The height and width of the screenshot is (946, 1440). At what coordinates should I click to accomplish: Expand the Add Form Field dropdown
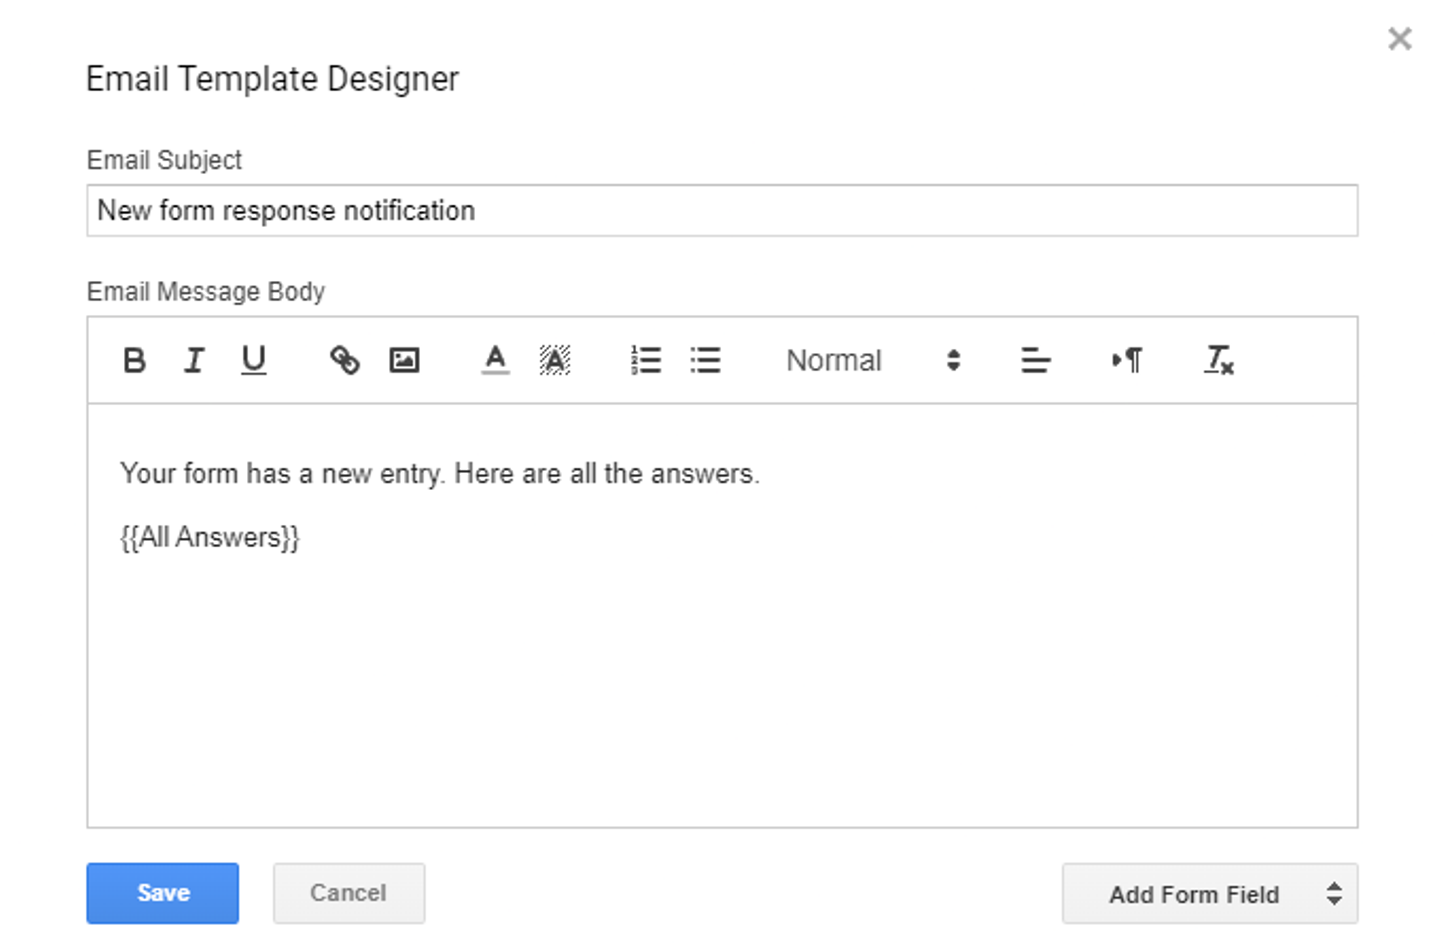point(1209,894)
